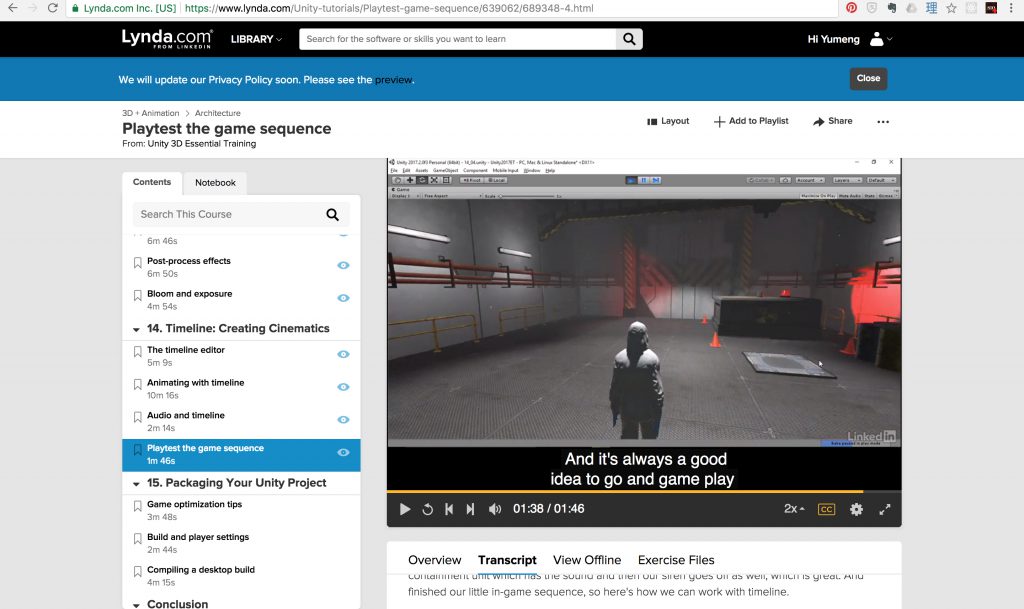The image size is (1024, 609).
Task: Open the View Offline tab
Action: (587, 560)
